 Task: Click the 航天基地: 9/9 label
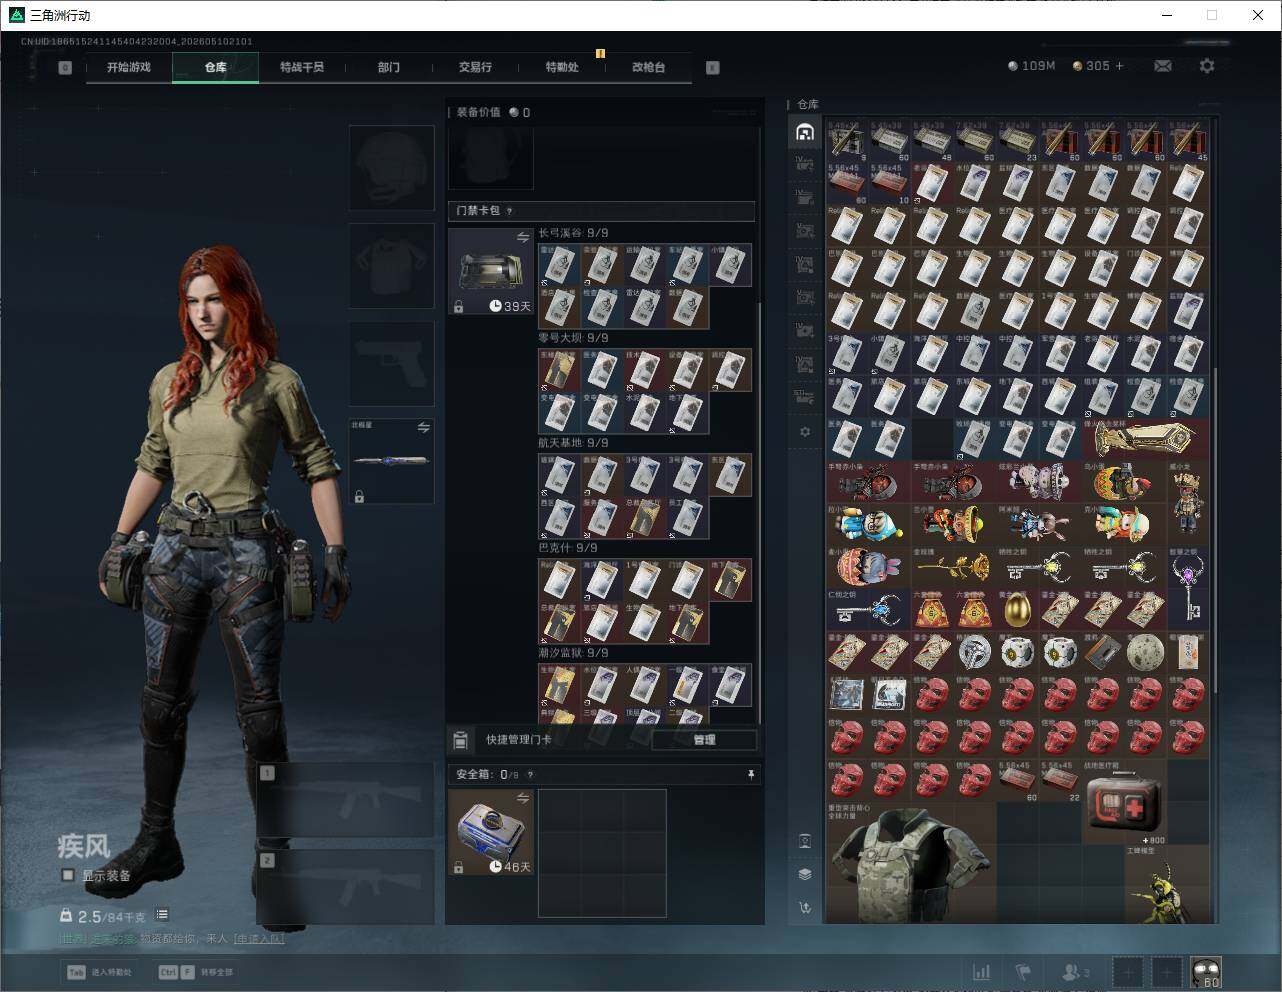(573, 443)
